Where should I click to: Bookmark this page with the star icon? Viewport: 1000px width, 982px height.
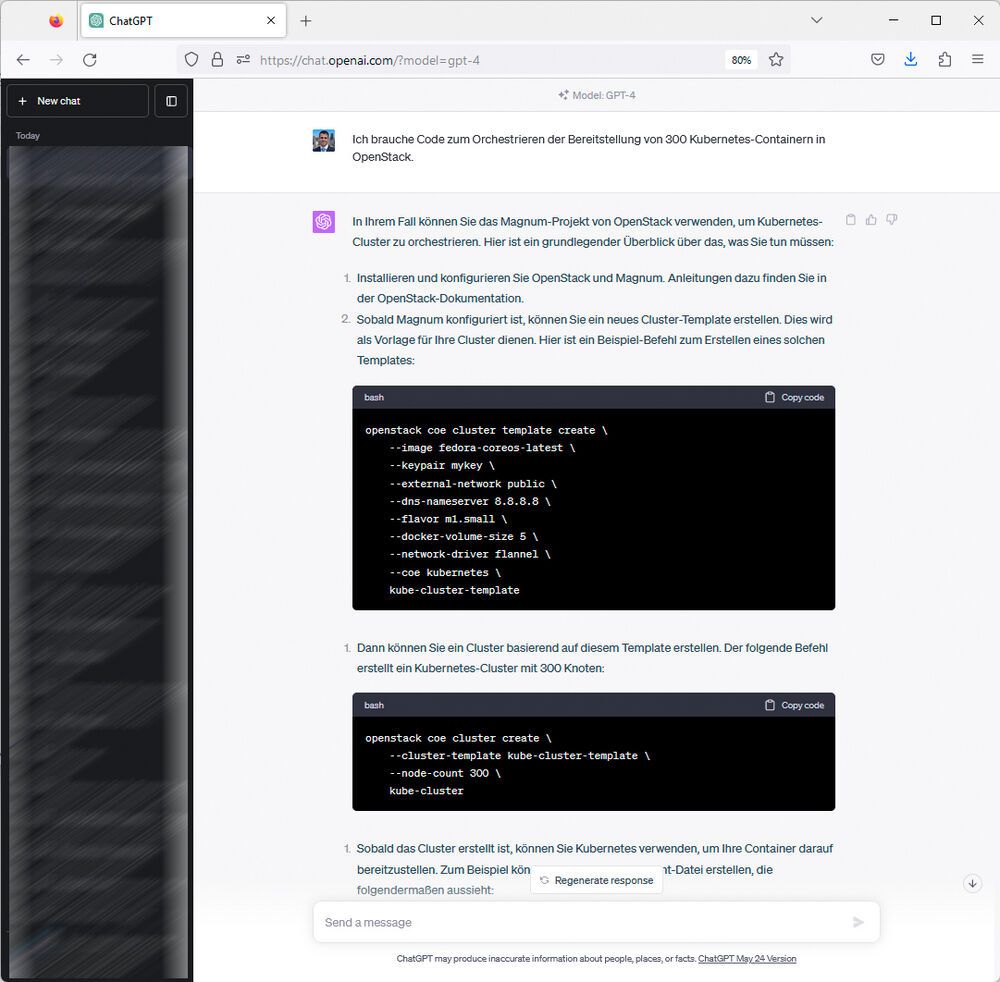coord(776,60)
